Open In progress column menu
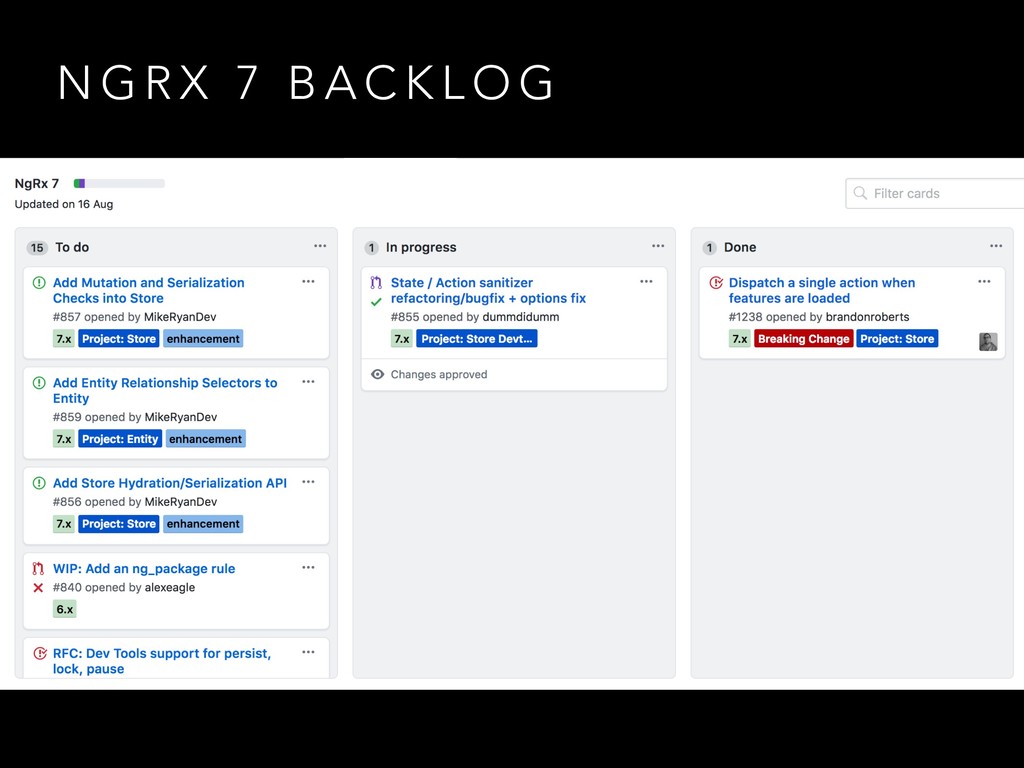Viewport: 1024px width, 768px height. pos(658,246)
